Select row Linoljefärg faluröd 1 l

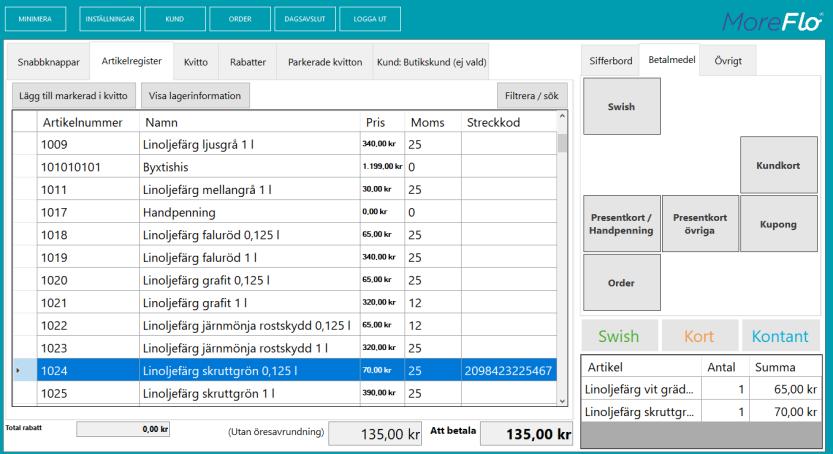click(285, 258)
